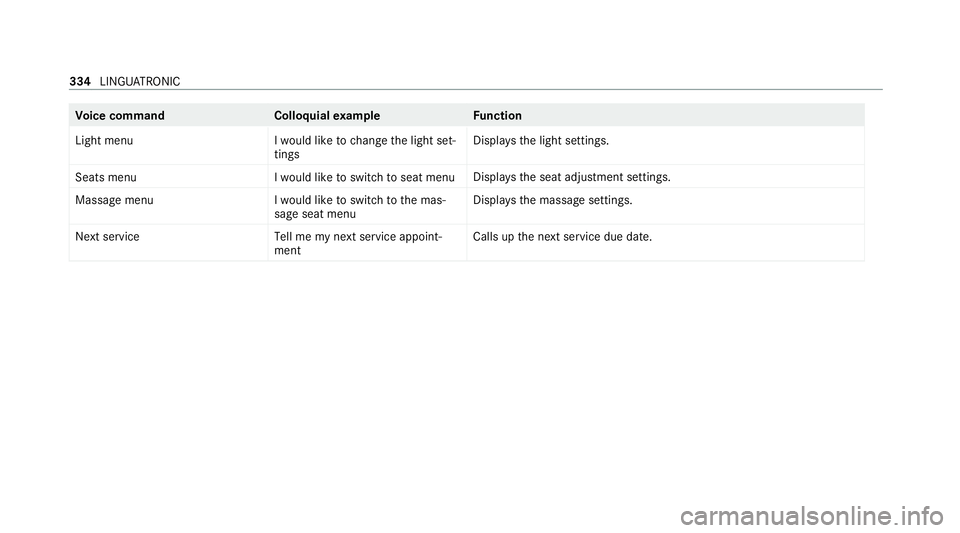960x533 pixels.
Task: Click the light settings colloquial example text
Action: coord(365,147)
